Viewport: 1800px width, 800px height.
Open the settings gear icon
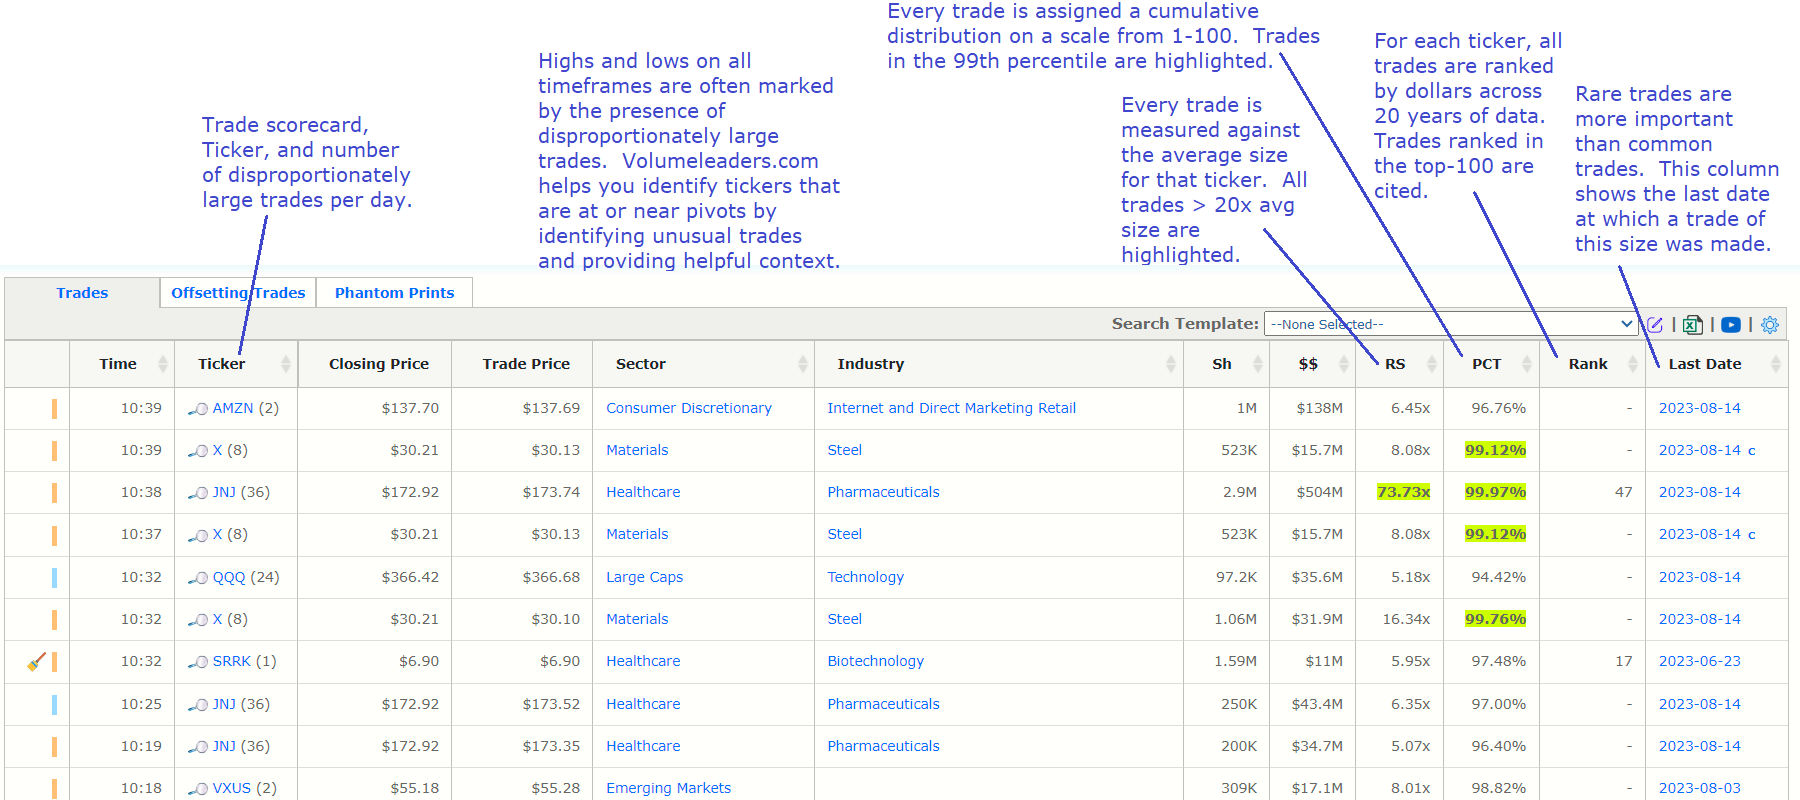tap(1770, 325)
